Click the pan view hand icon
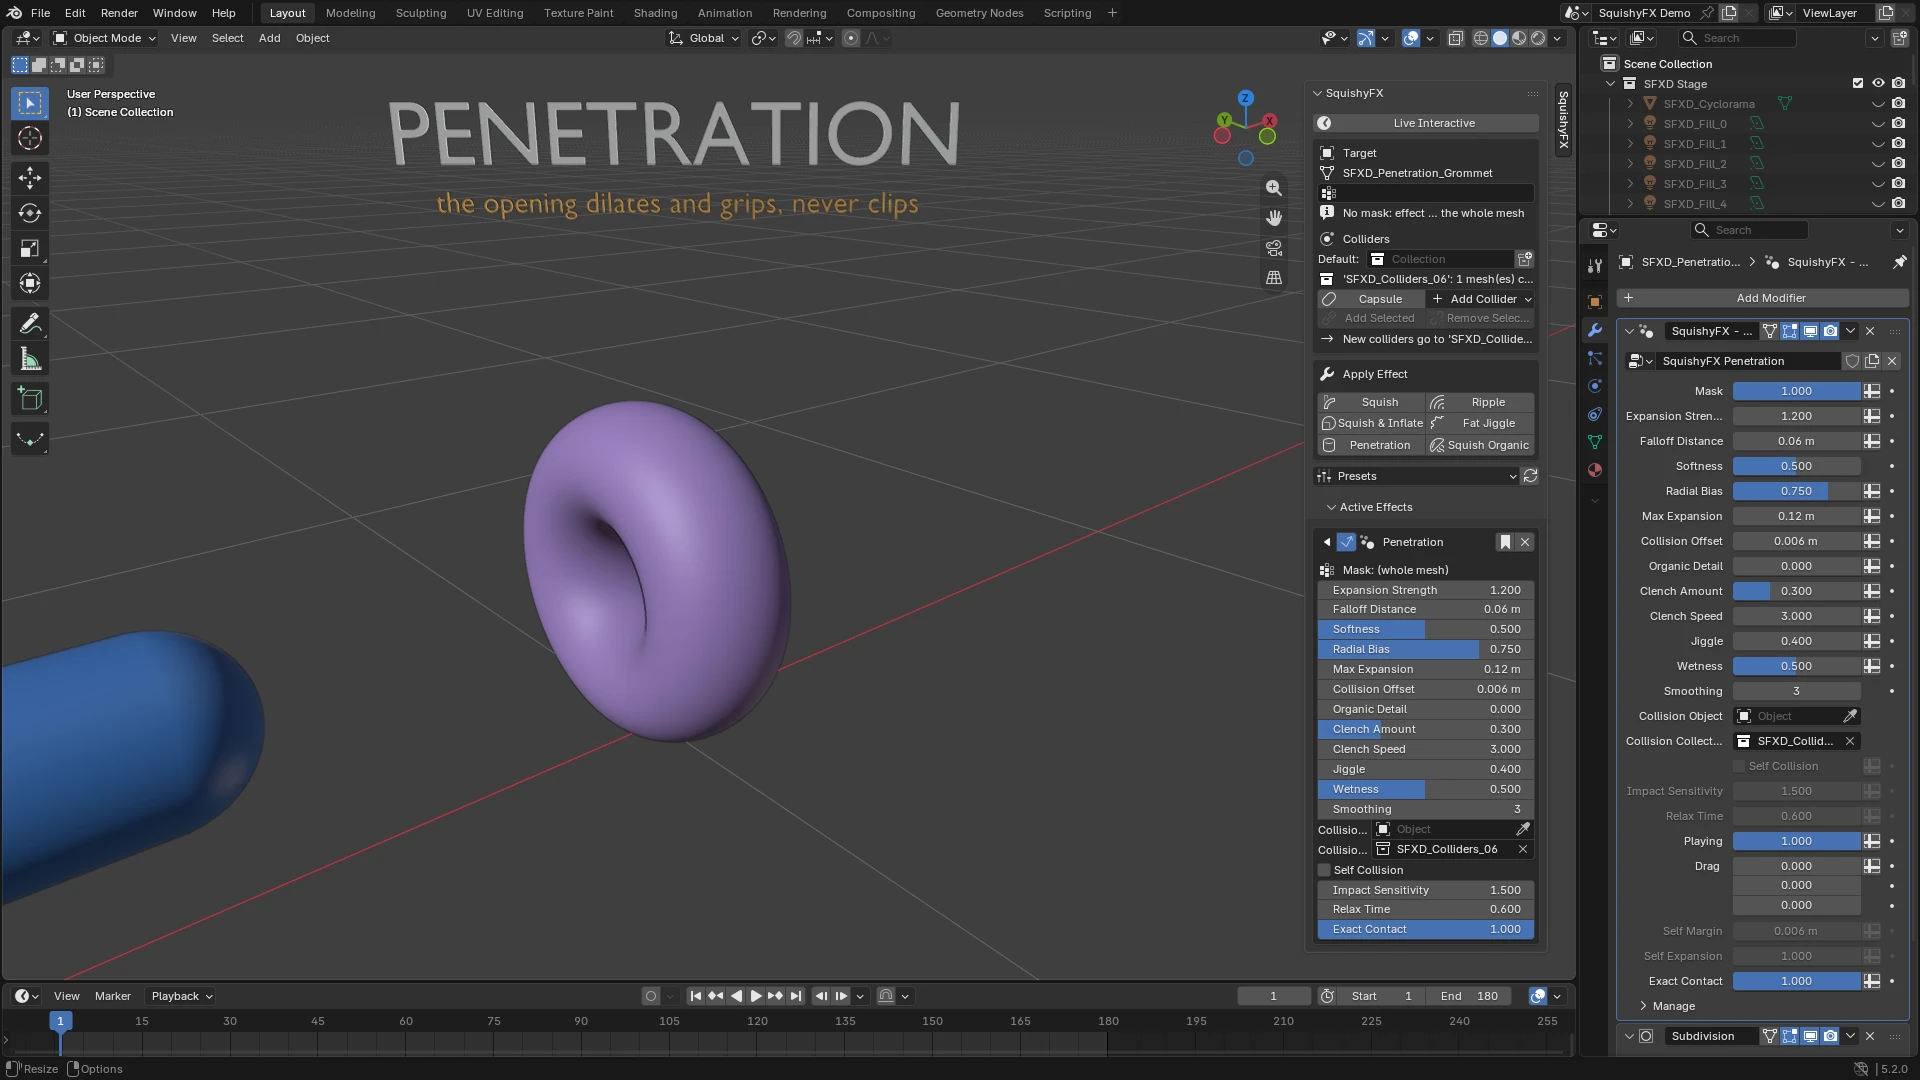This screenshot has width=1920, height=1080. tap(1274, 218)
